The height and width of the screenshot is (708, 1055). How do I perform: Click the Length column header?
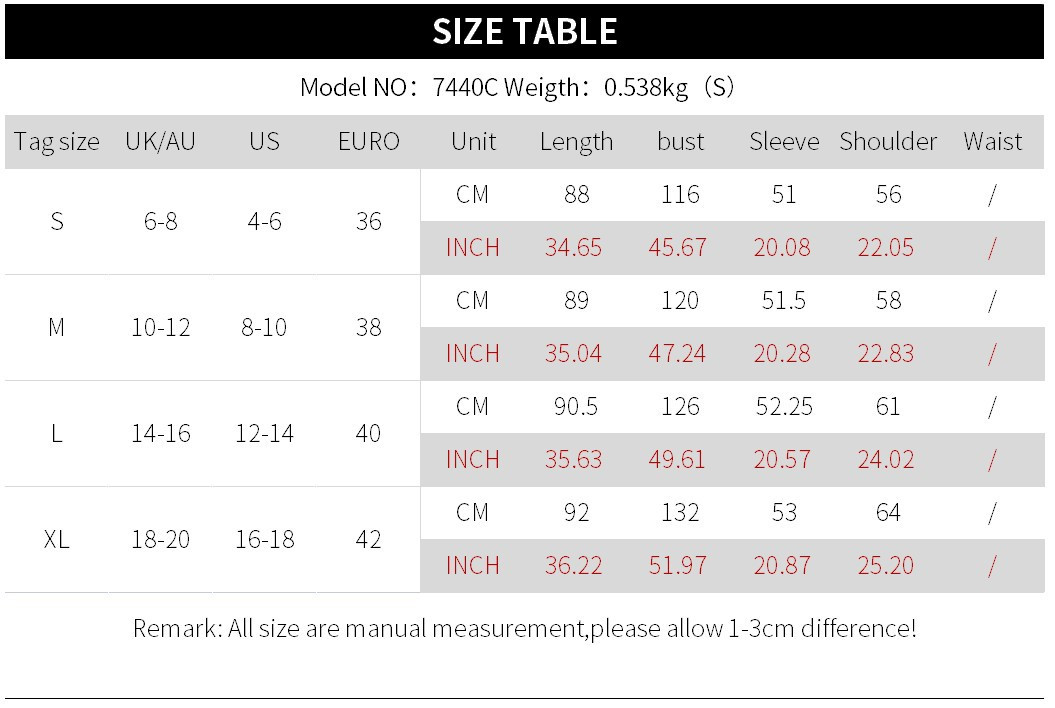point(576,142)
